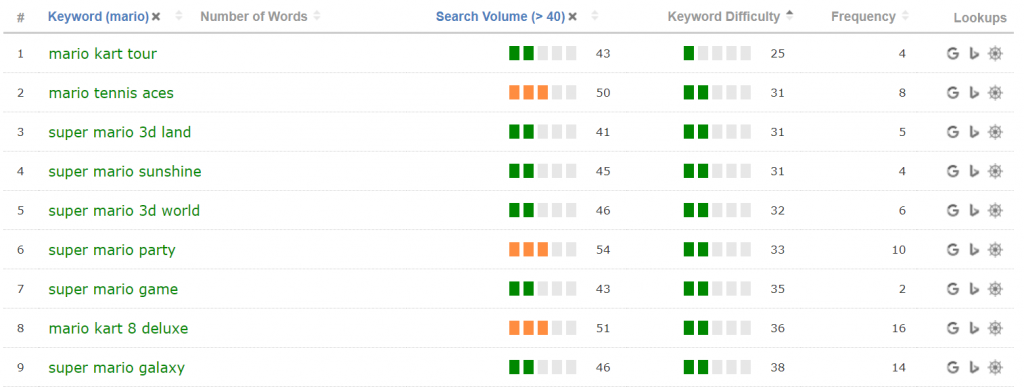
Task: Open Bing lookup for super mario party
Action: click(974, 250)
